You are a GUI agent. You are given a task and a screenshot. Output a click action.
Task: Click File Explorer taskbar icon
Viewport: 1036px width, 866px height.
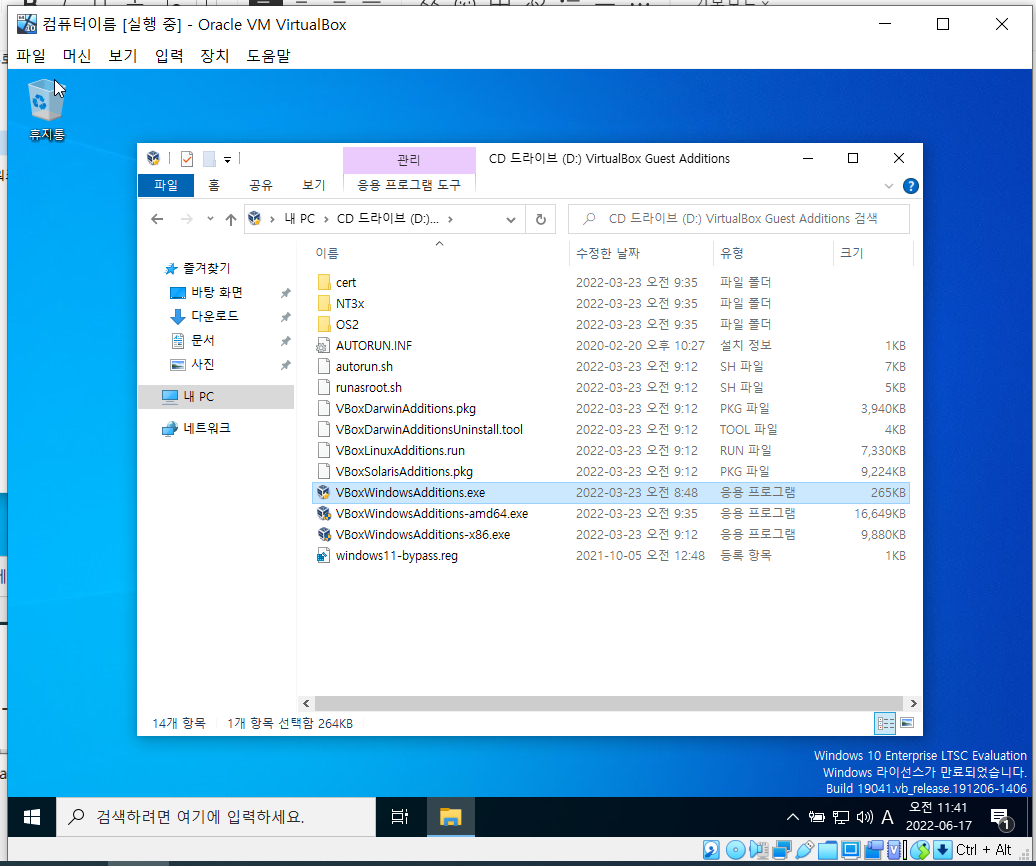point(451,817)
